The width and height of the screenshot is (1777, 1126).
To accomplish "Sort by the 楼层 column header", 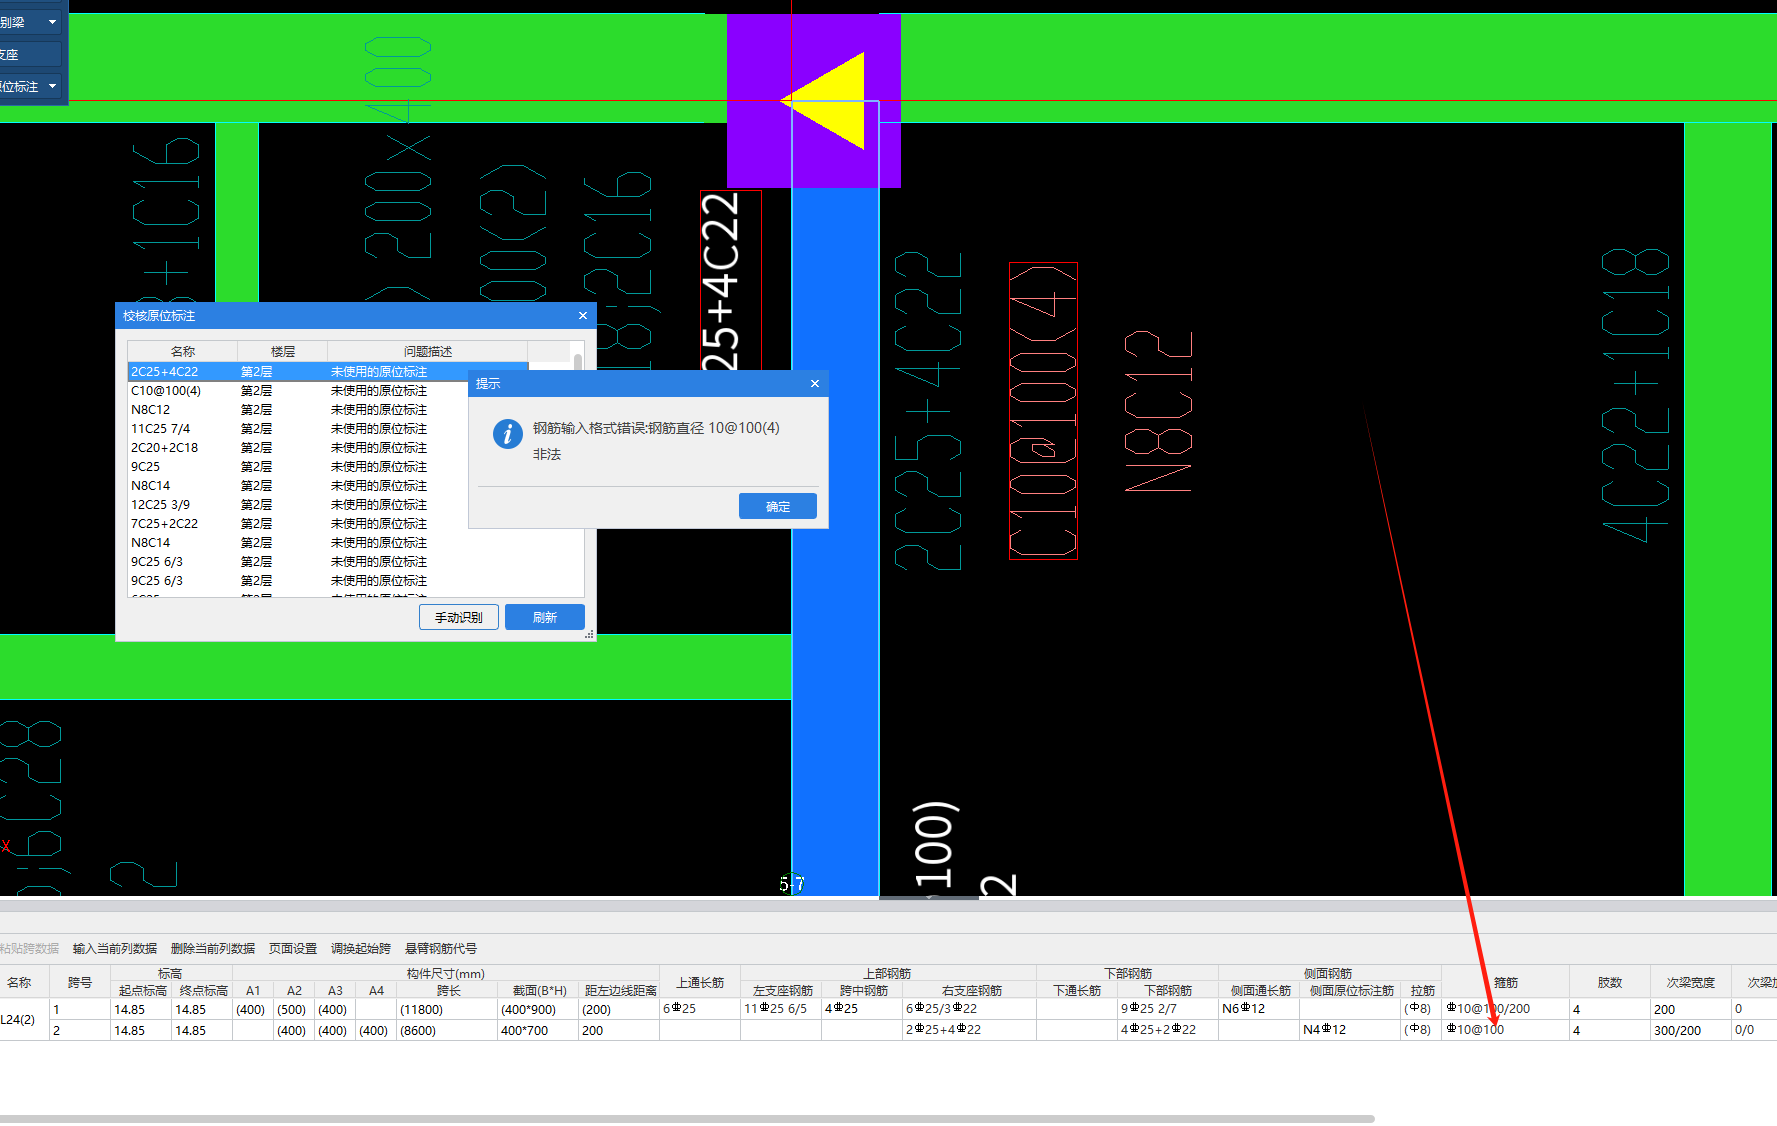I will point(282,352).
